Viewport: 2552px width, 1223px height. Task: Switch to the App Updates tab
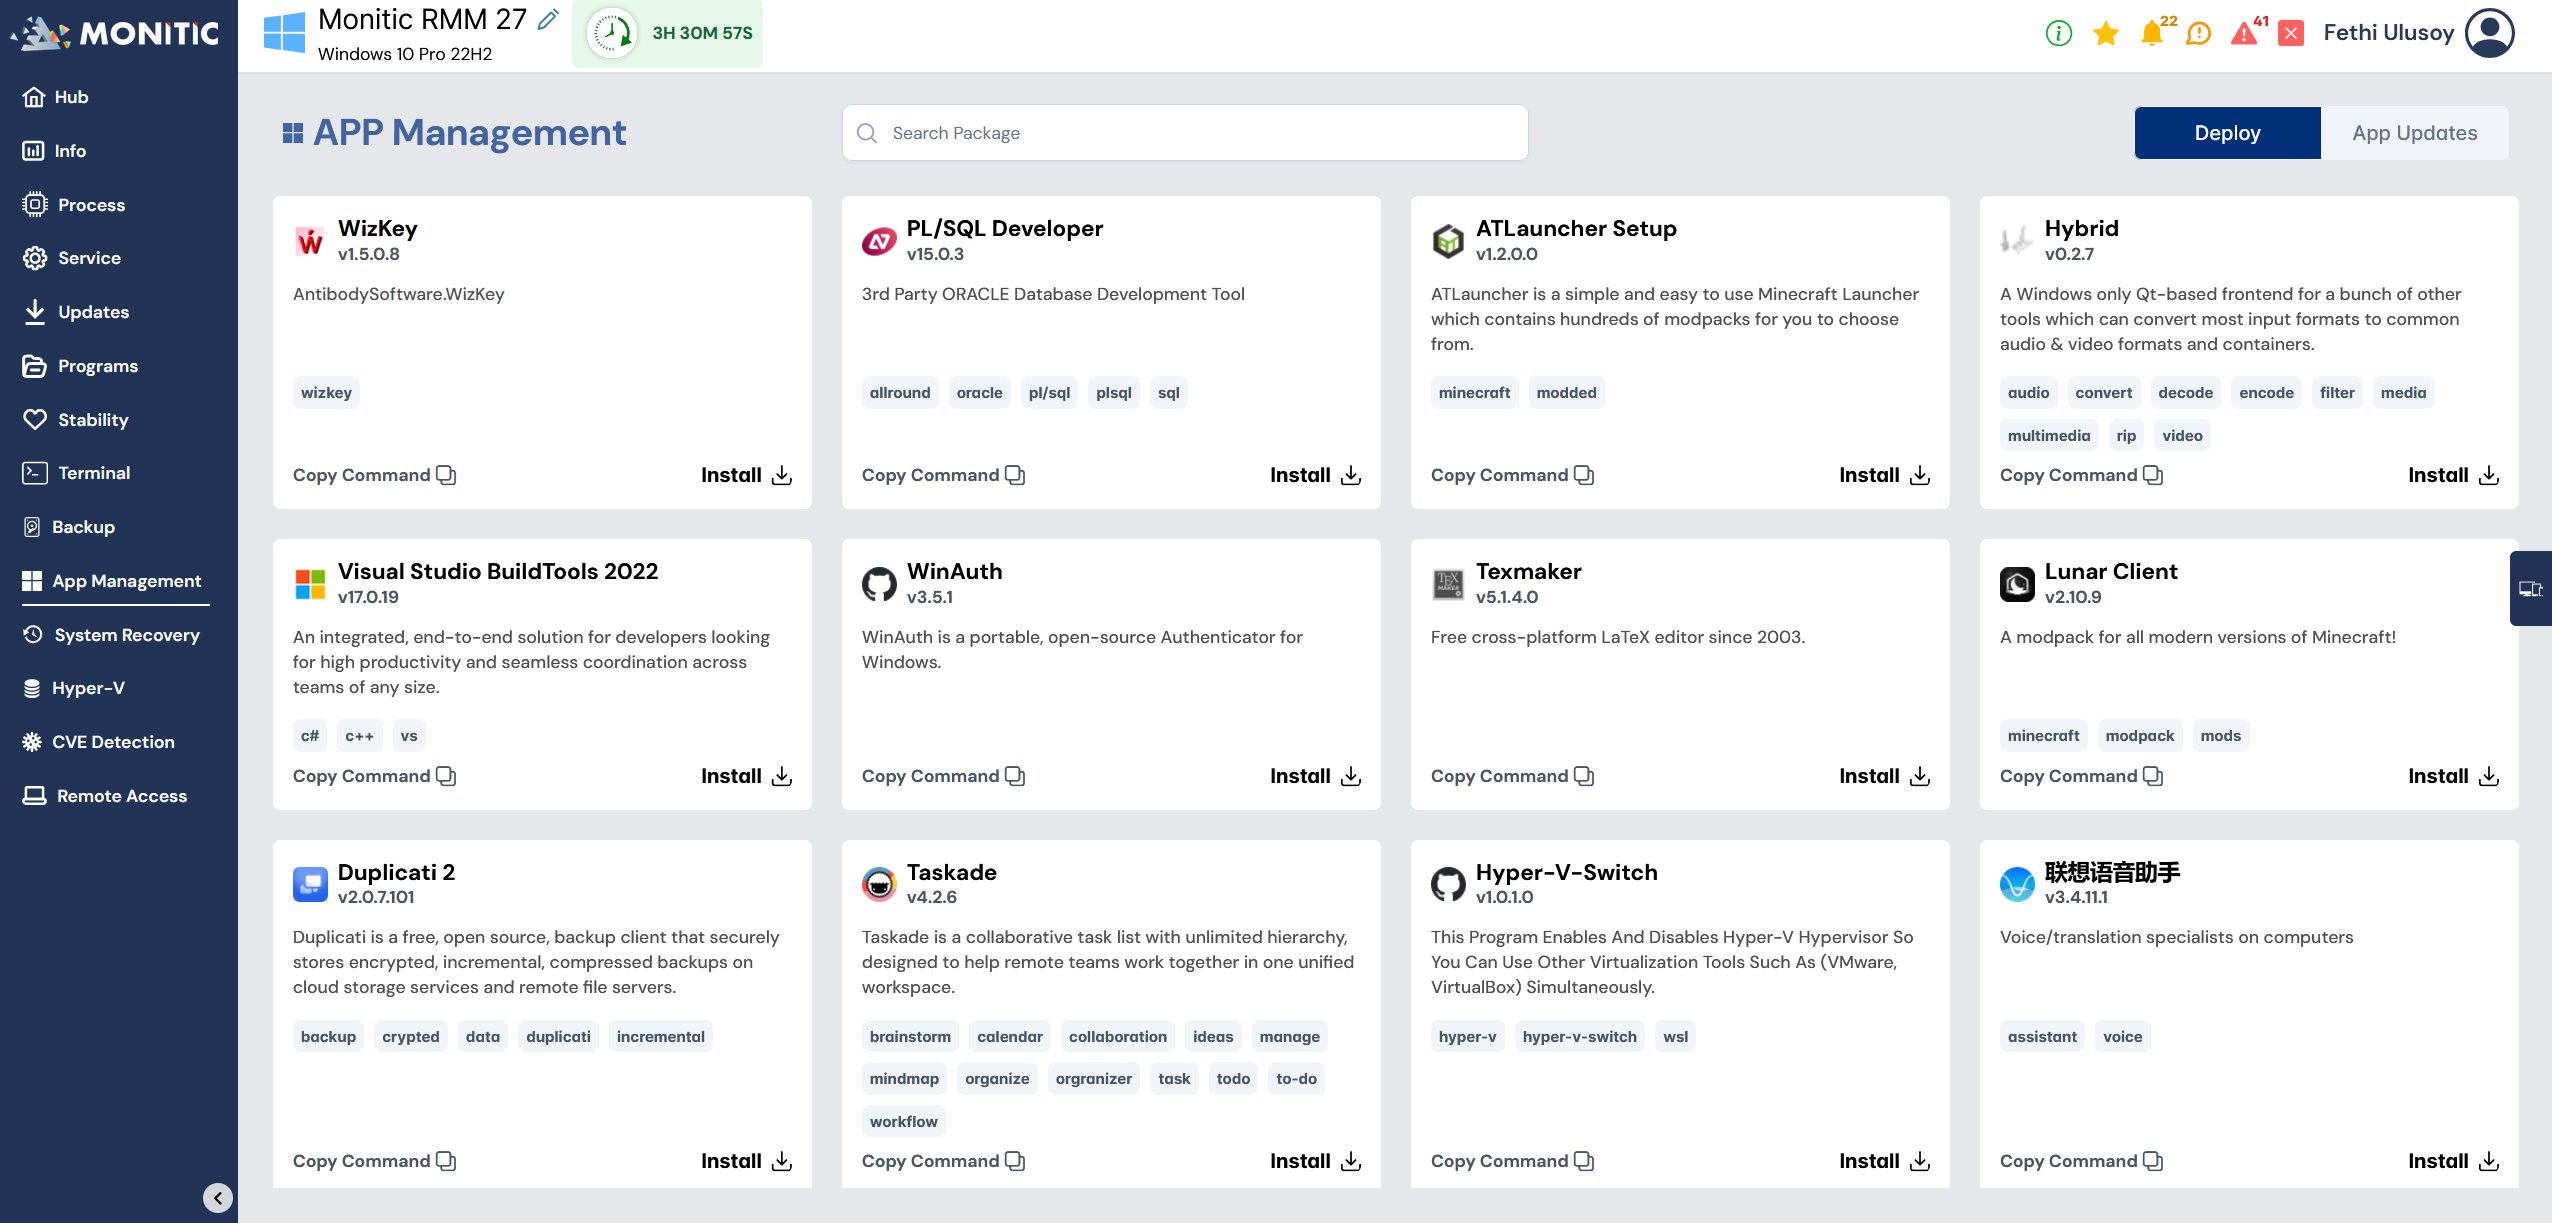[2414, 133]
